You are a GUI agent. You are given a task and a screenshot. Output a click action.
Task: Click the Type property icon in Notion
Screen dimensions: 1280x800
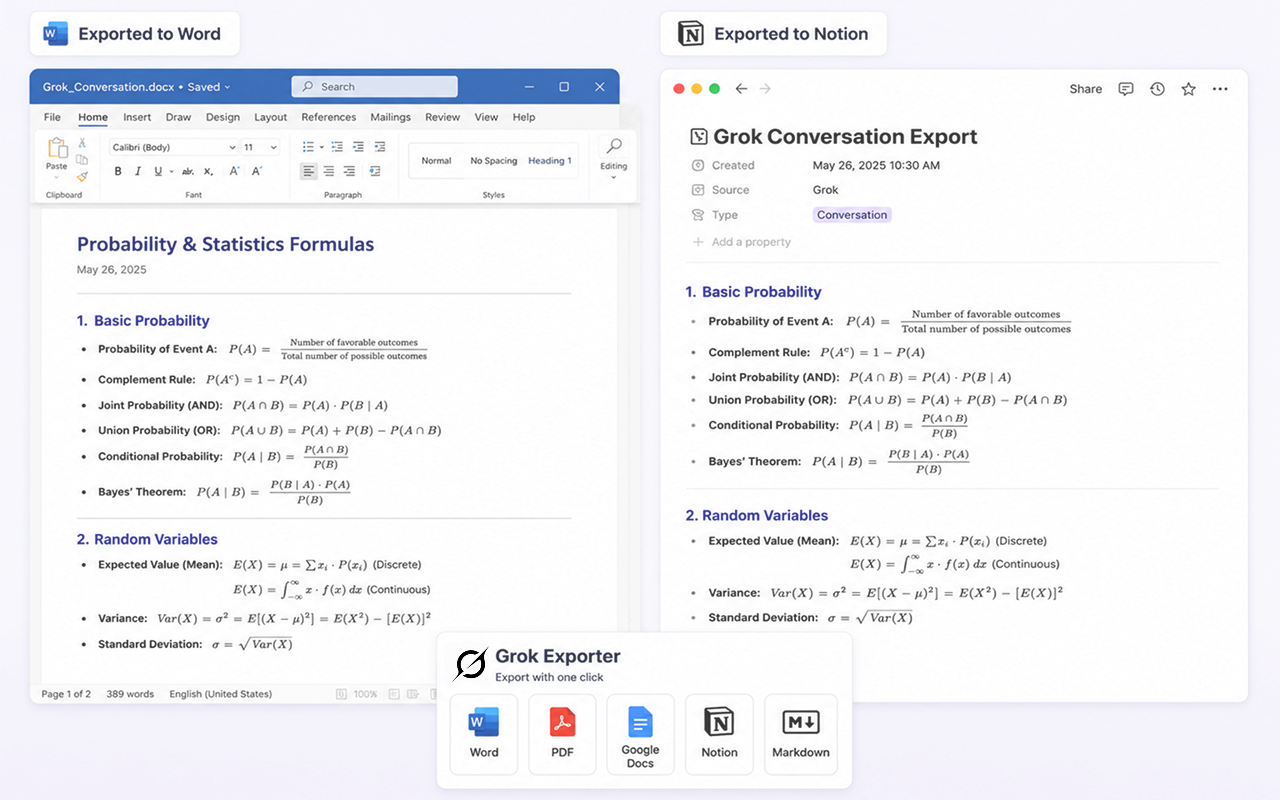click(698, 215)
